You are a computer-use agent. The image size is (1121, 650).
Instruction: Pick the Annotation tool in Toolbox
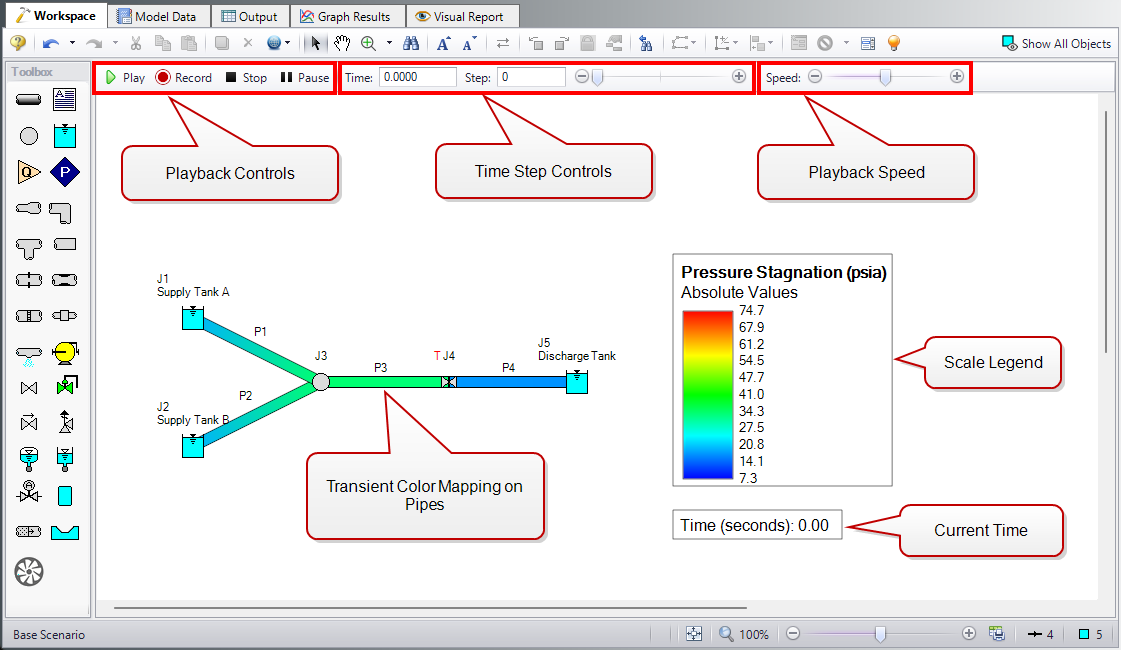pos(65,99)
